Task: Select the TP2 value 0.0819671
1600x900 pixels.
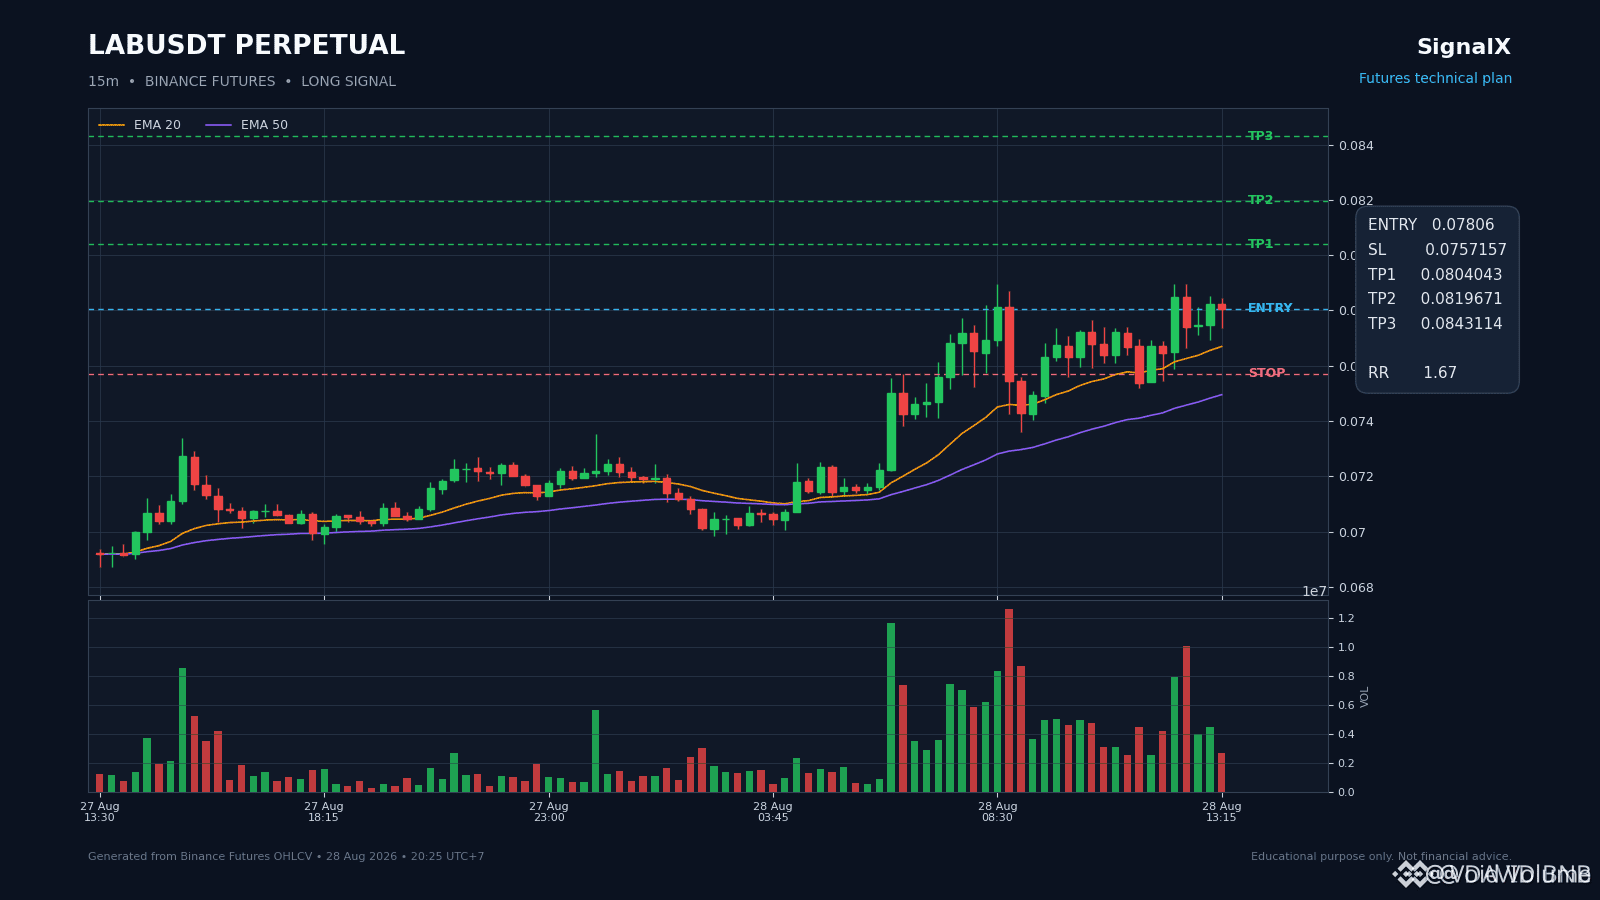Action: pos(1461,299)
